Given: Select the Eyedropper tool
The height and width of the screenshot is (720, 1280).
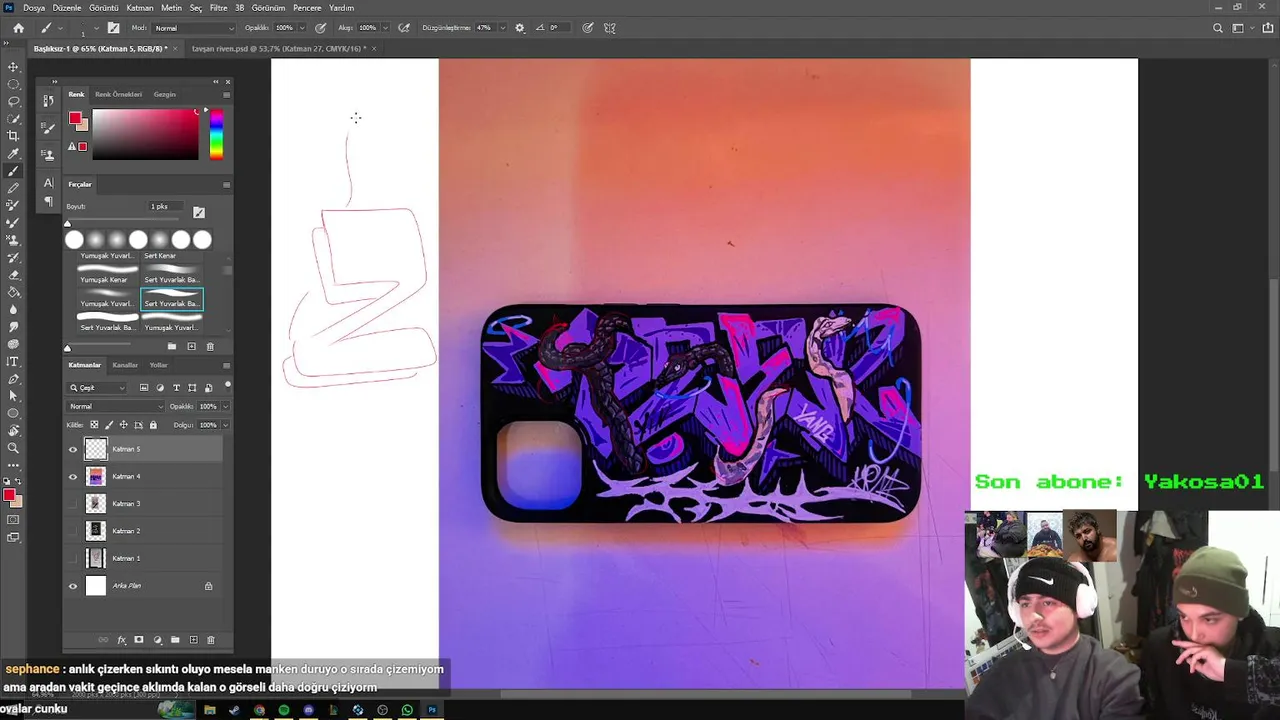Looking at the screenshot, I should (x=13, y=153).
